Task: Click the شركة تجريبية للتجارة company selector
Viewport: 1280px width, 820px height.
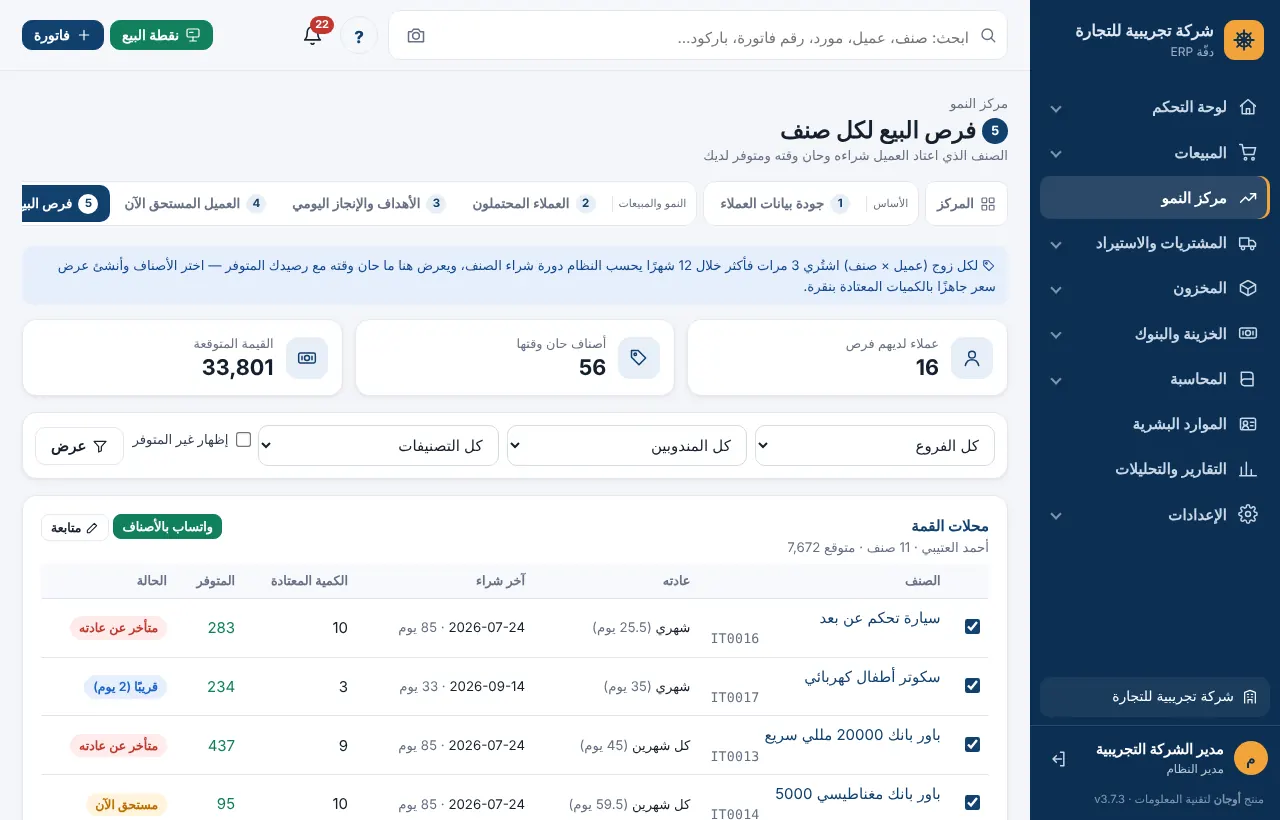Action: click(1155, 697)
